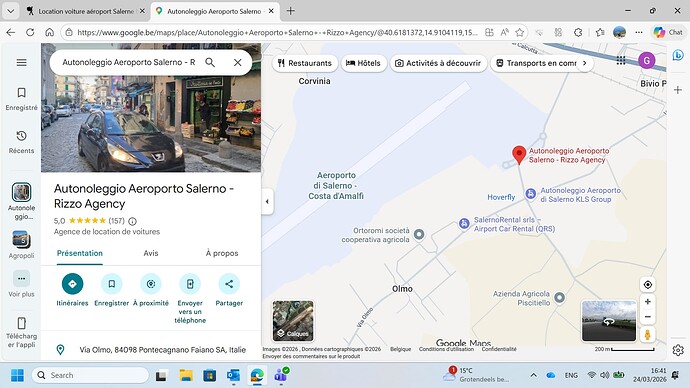Open the Calques layers satellite thumbnail
The image size is (690, 388).
(x=293, y=321)
